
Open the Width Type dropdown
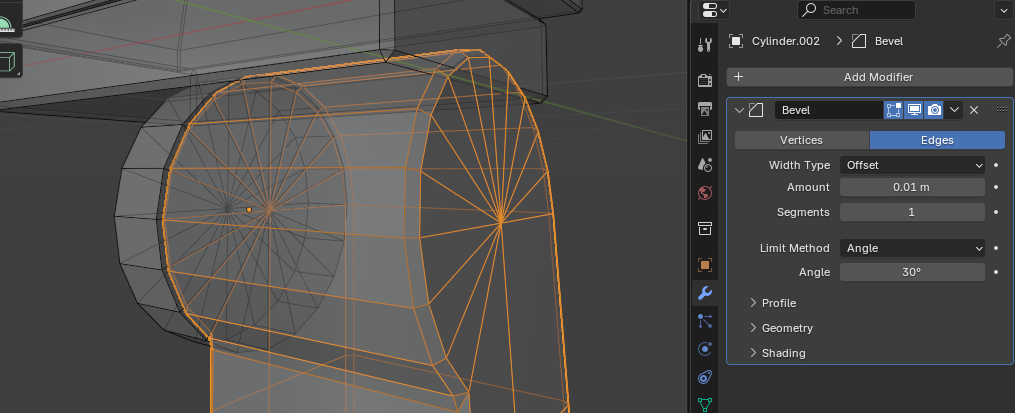pos(912,165)
